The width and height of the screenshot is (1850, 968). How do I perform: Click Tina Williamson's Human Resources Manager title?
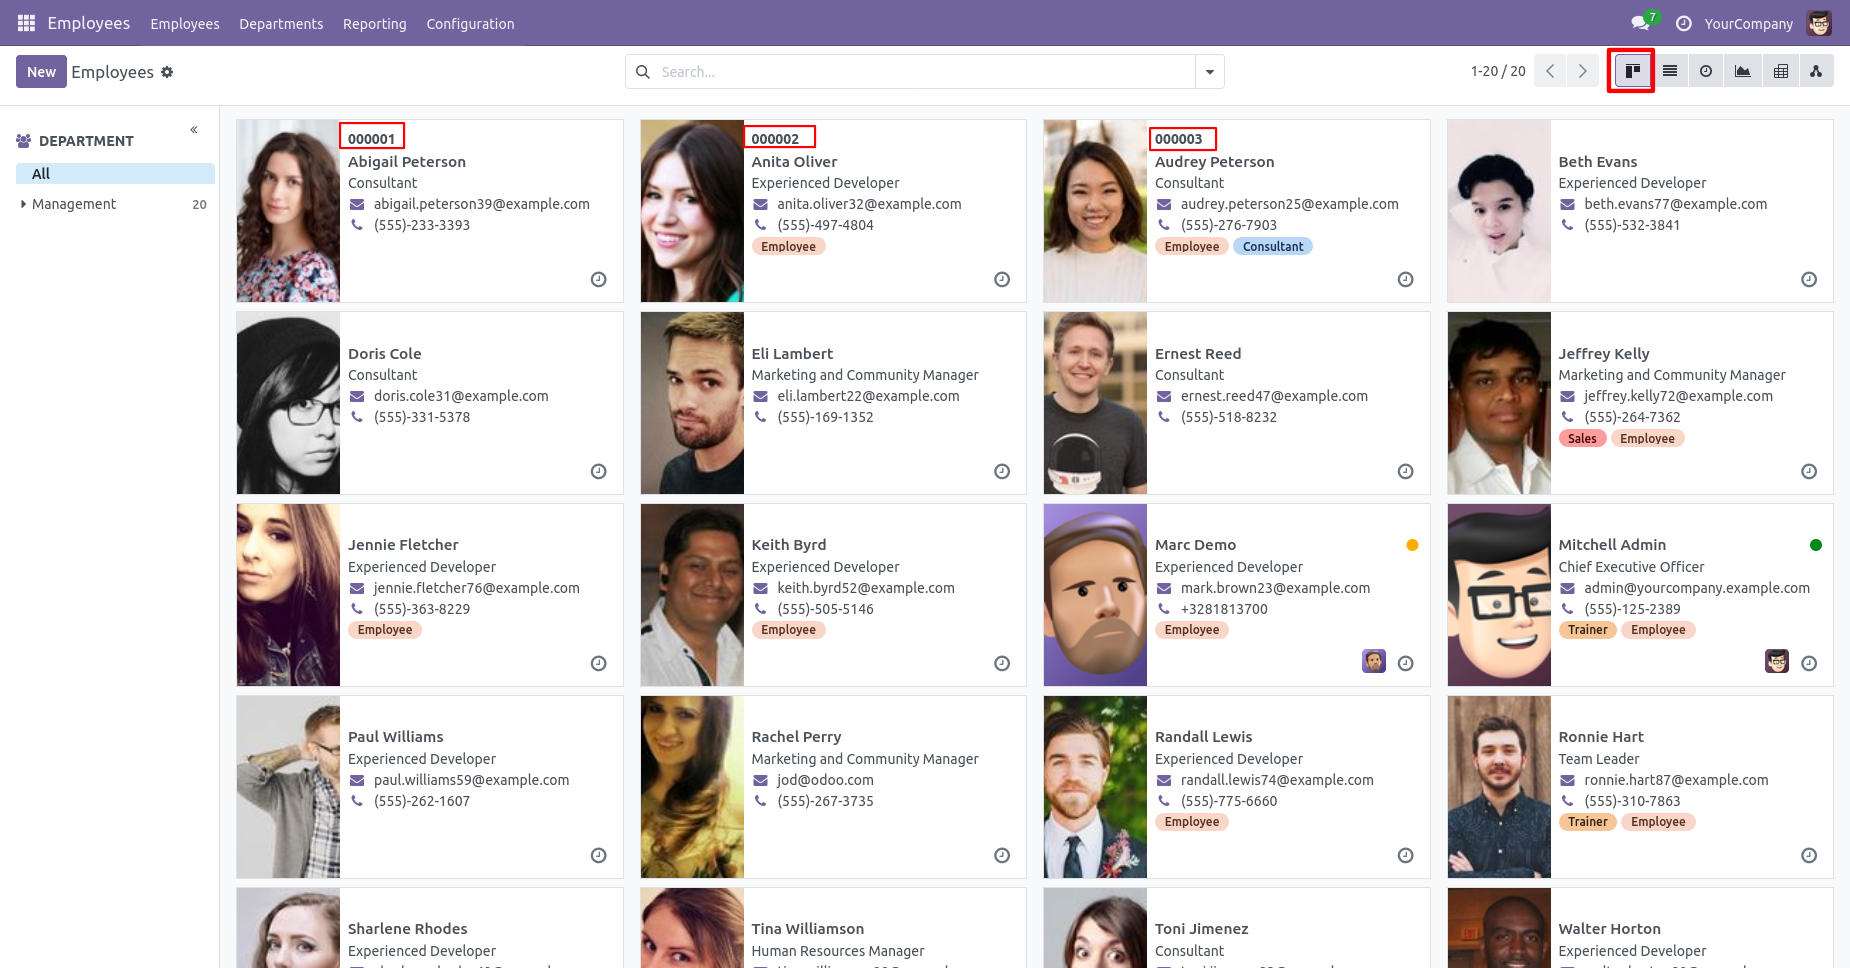[838, 951]
